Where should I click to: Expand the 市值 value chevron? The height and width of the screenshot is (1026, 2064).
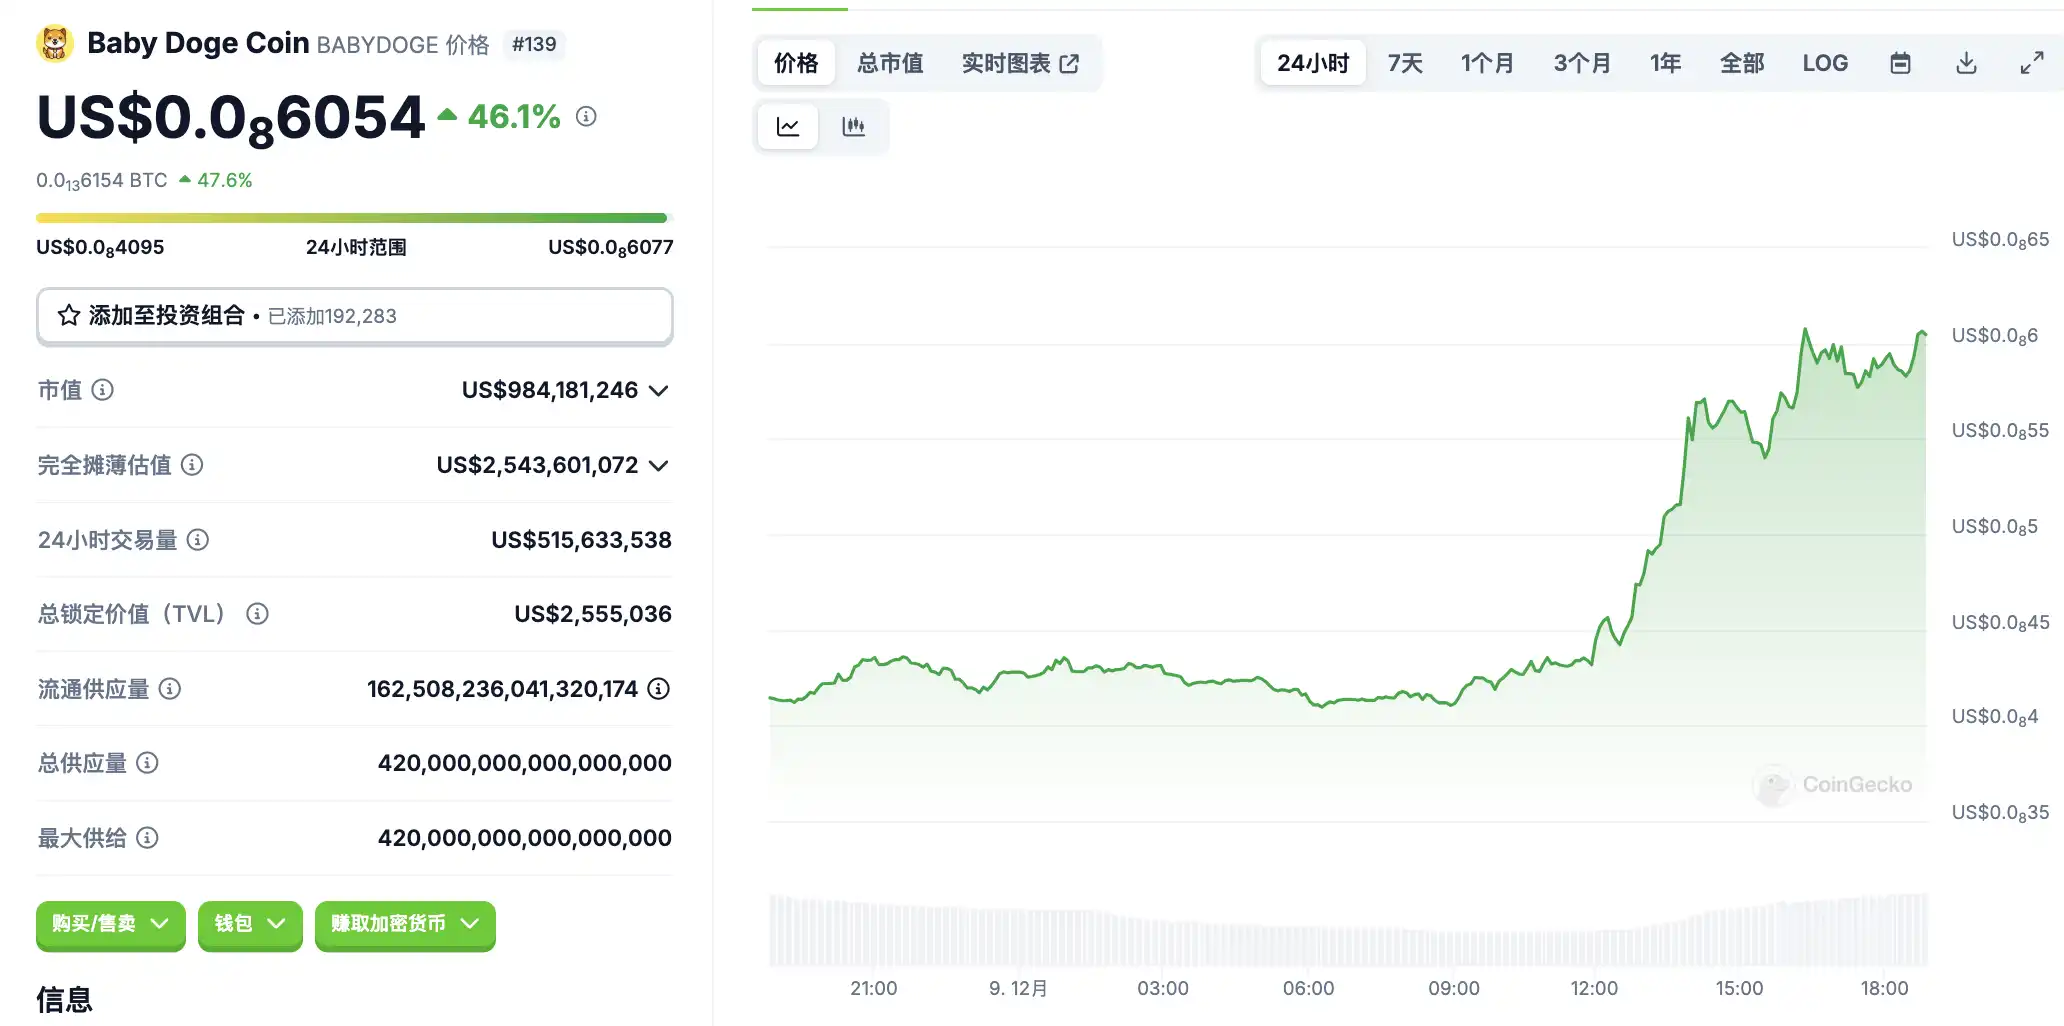pyautogui.click(x=659, y=391)
